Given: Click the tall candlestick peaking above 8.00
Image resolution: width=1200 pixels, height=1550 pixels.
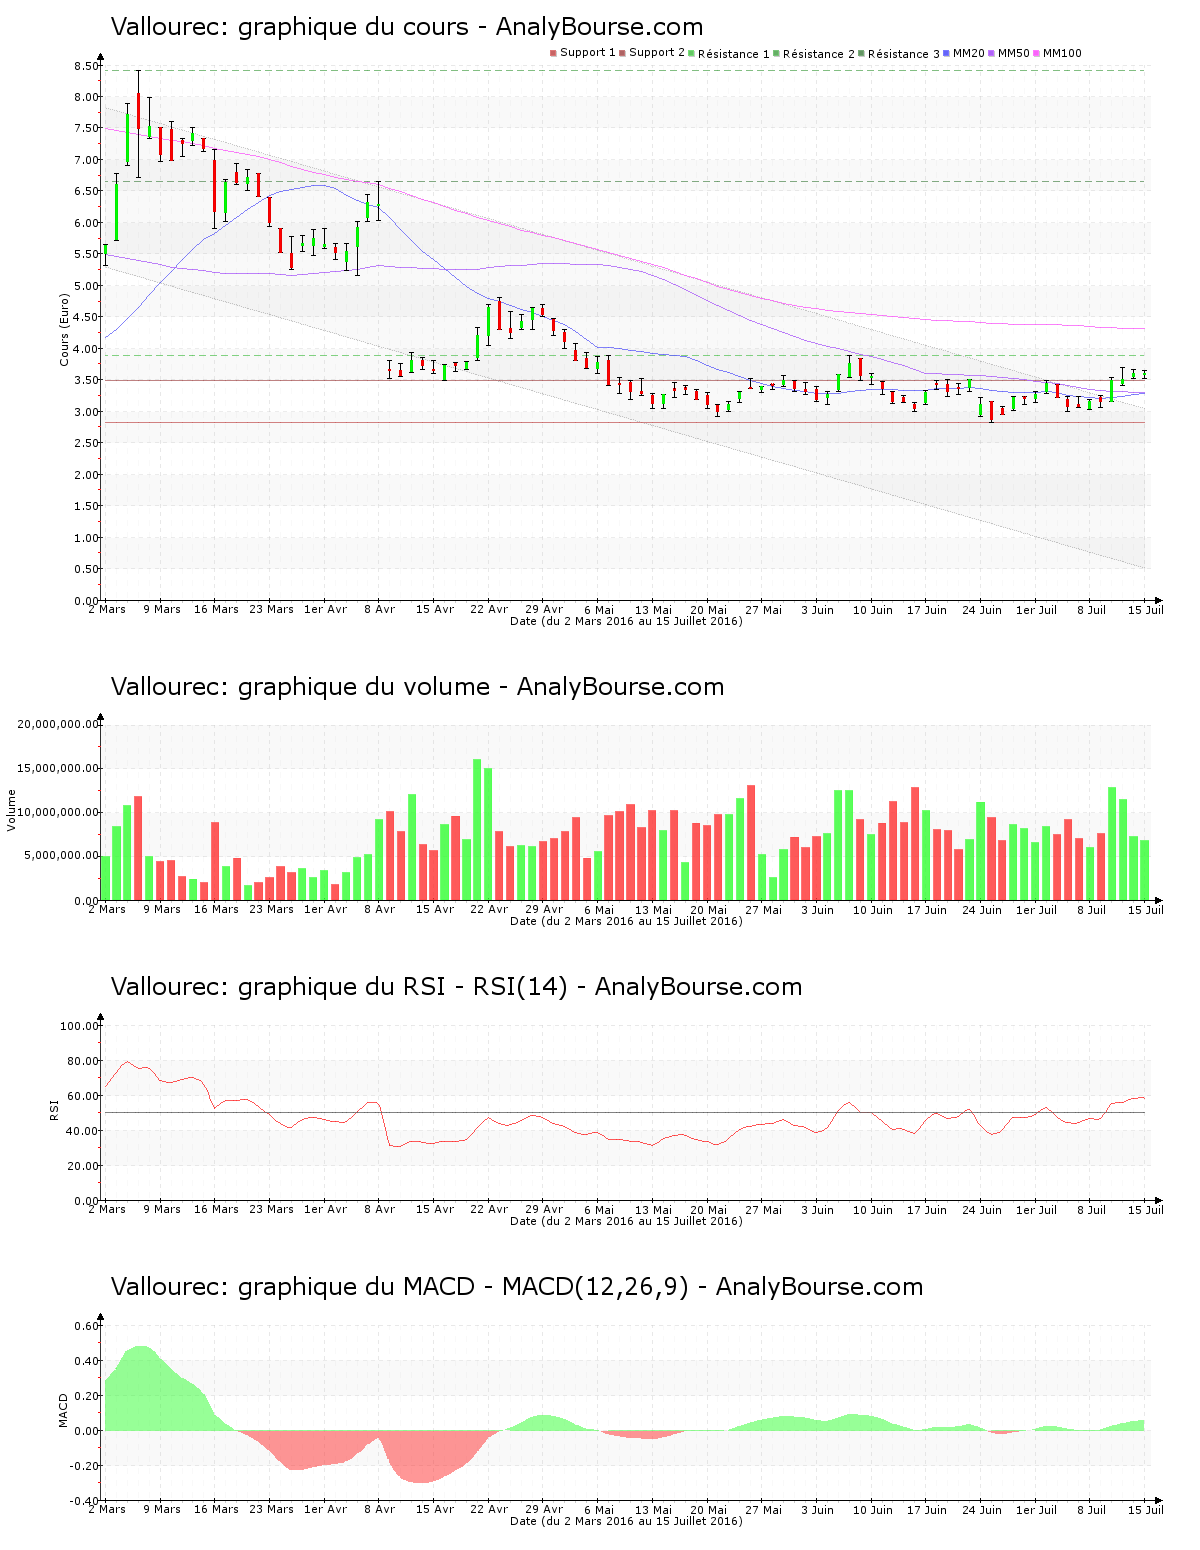Looking at the screenshot, I should point(138,124).
